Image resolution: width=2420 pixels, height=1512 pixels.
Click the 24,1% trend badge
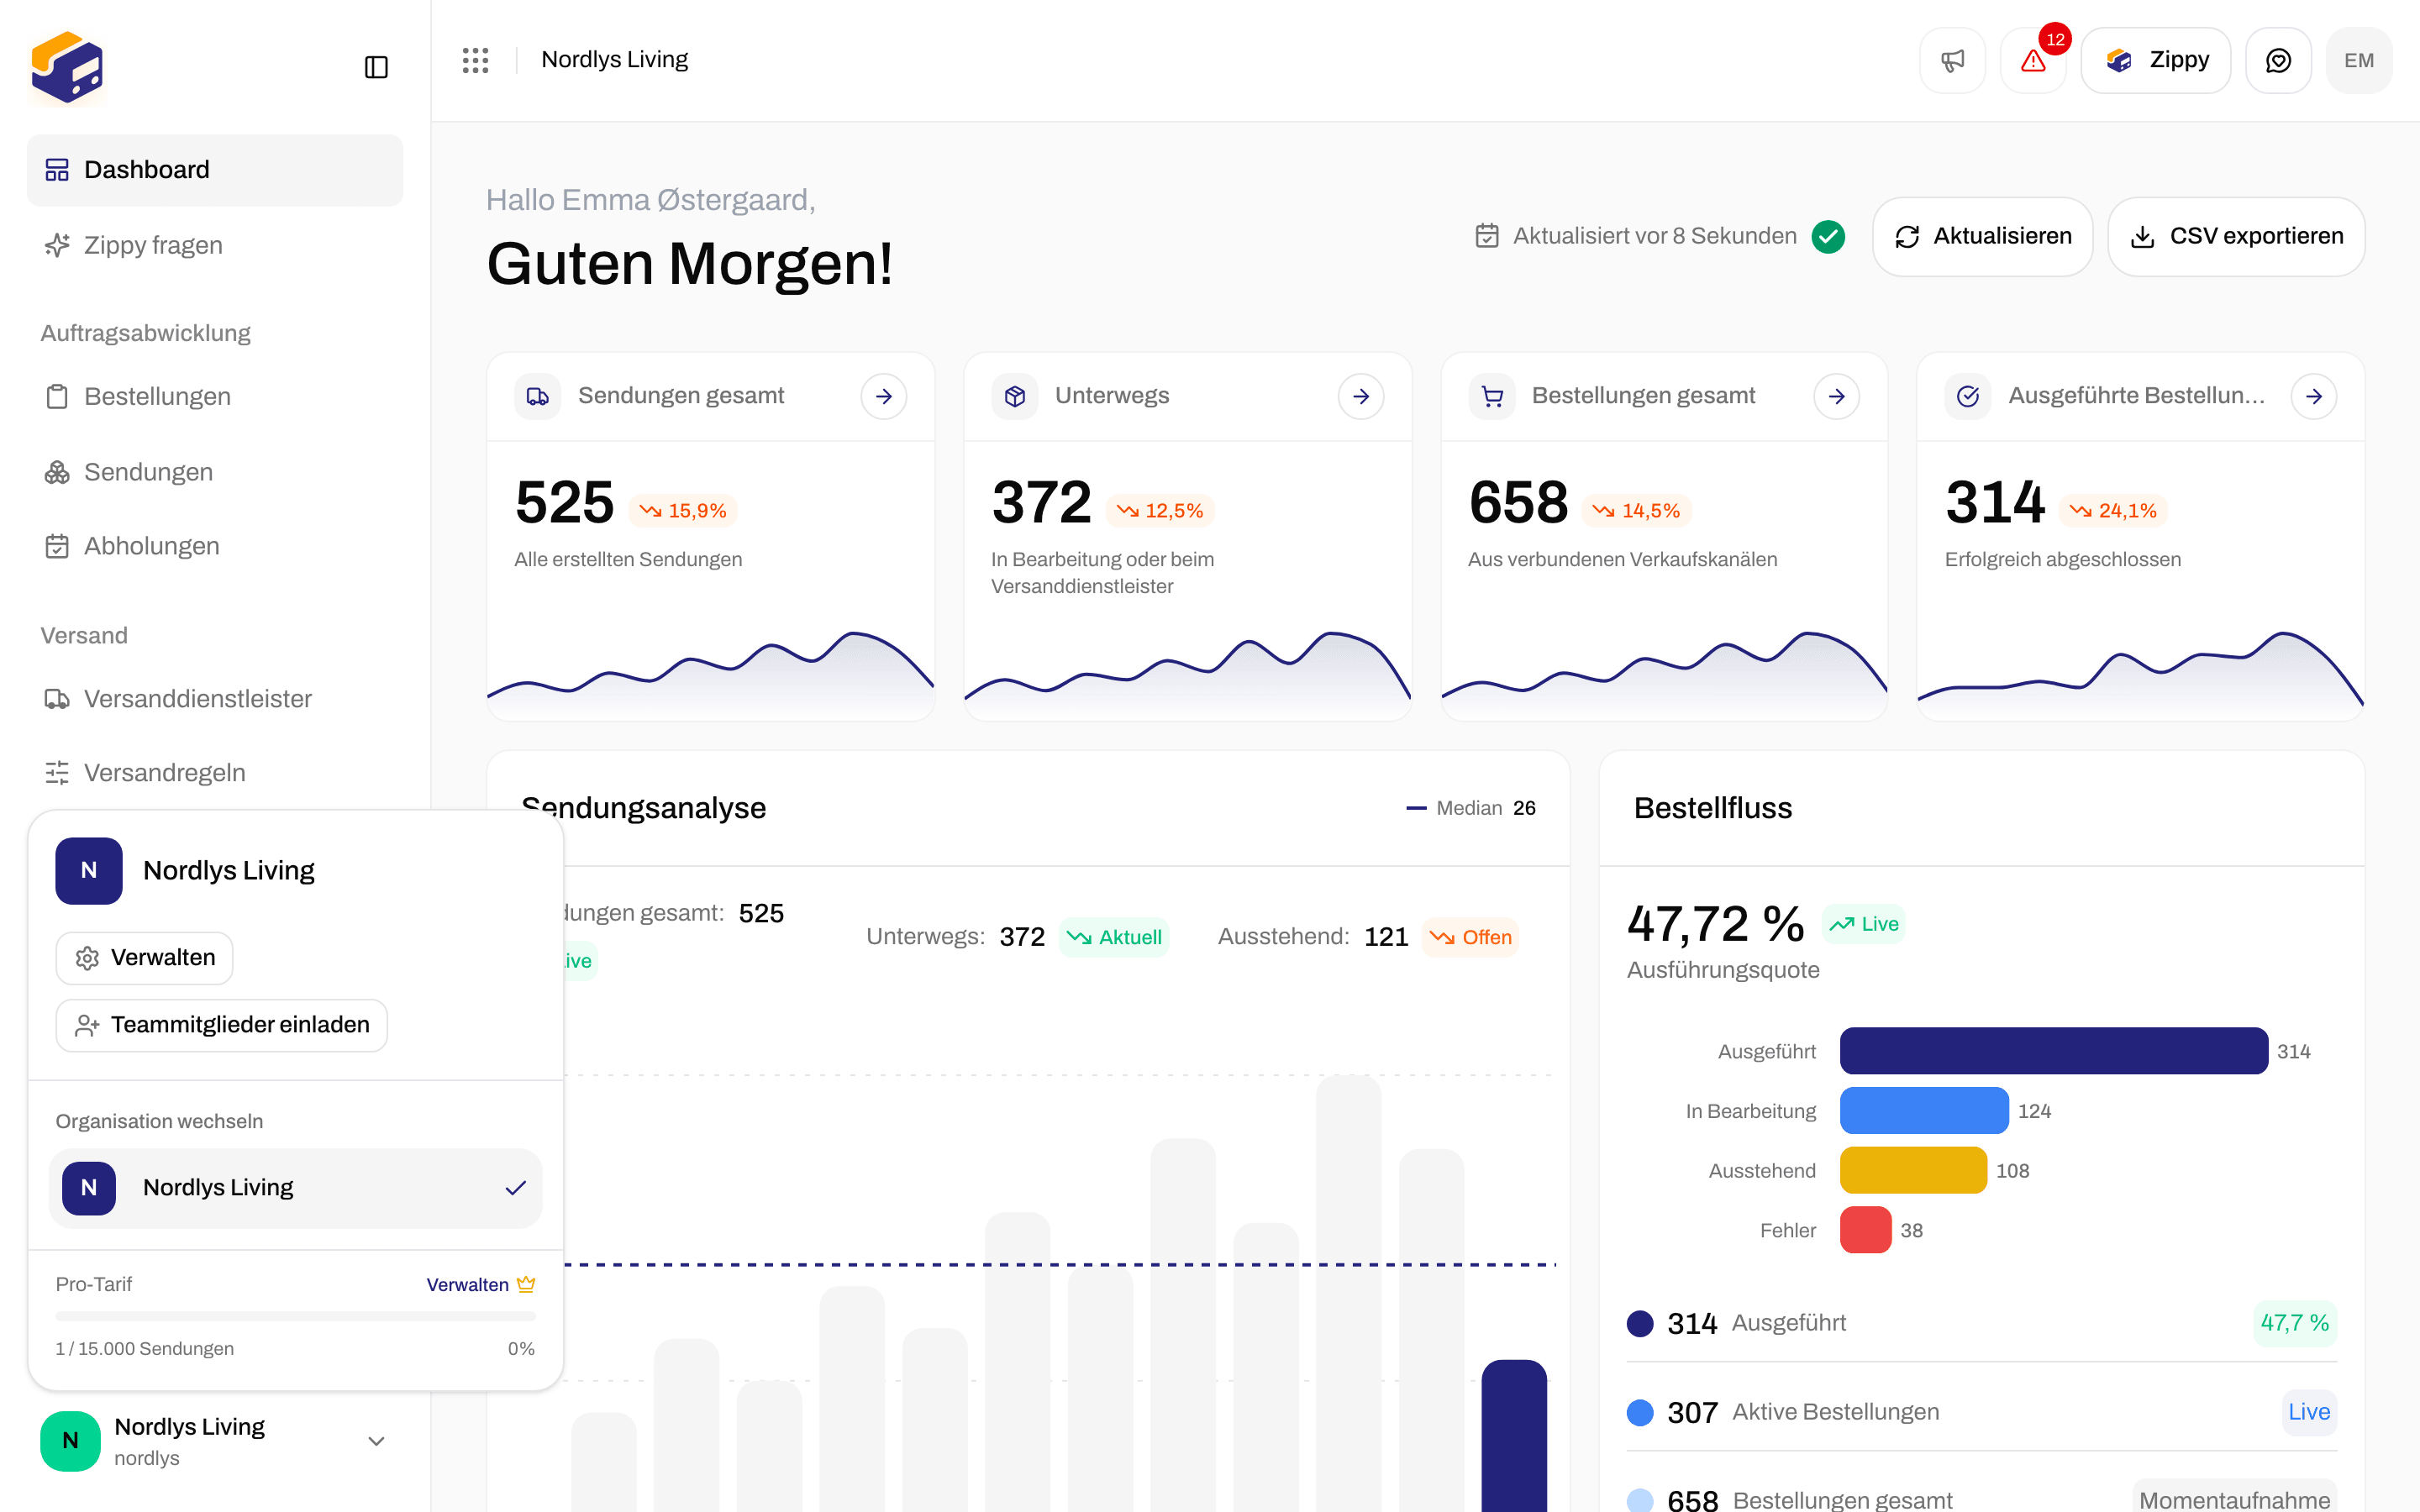point(2114,511)
